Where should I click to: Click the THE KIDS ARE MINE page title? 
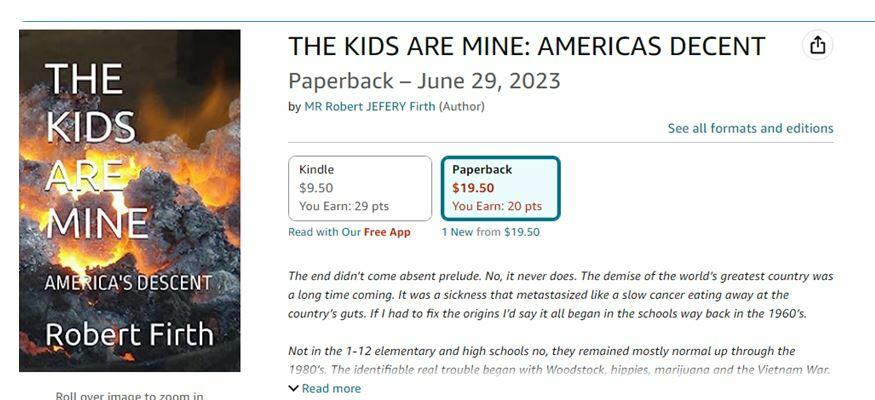point(526,46)
